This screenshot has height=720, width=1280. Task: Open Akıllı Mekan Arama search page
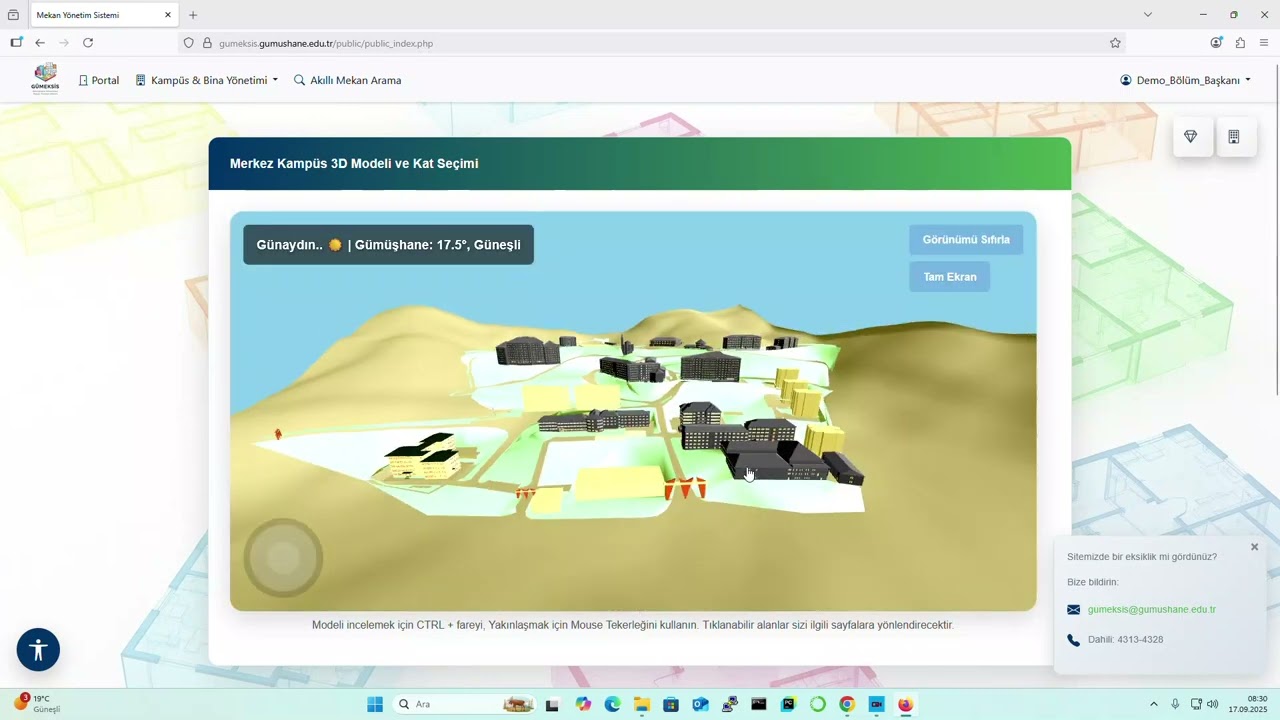(348, 80)
